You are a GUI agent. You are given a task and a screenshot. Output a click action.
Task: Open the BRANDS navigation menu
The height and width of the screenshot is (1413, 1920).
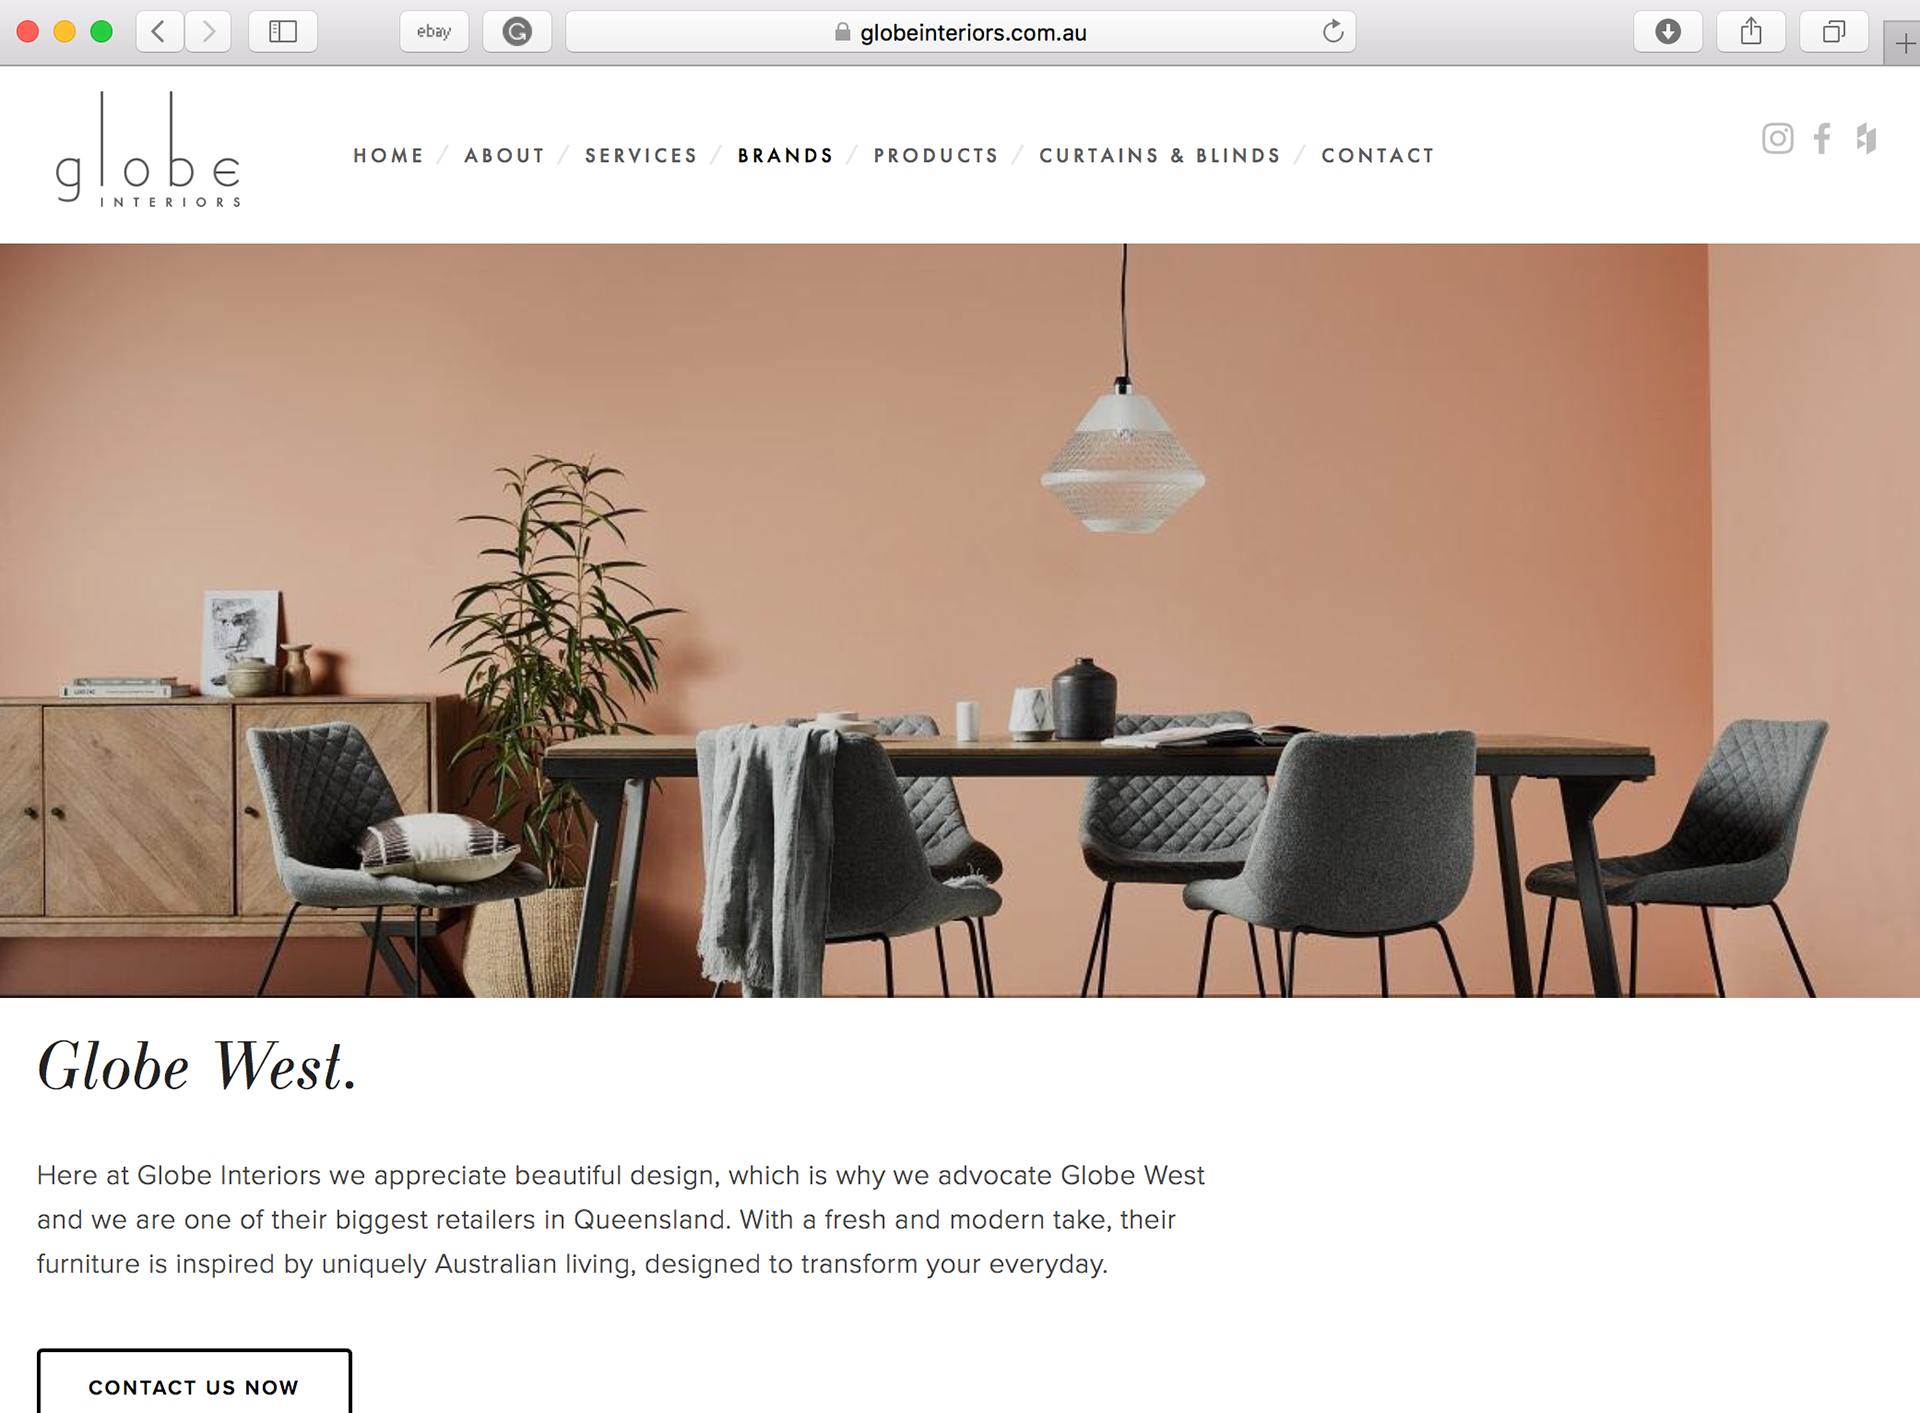pyautogui.click(x=785, y=156)
